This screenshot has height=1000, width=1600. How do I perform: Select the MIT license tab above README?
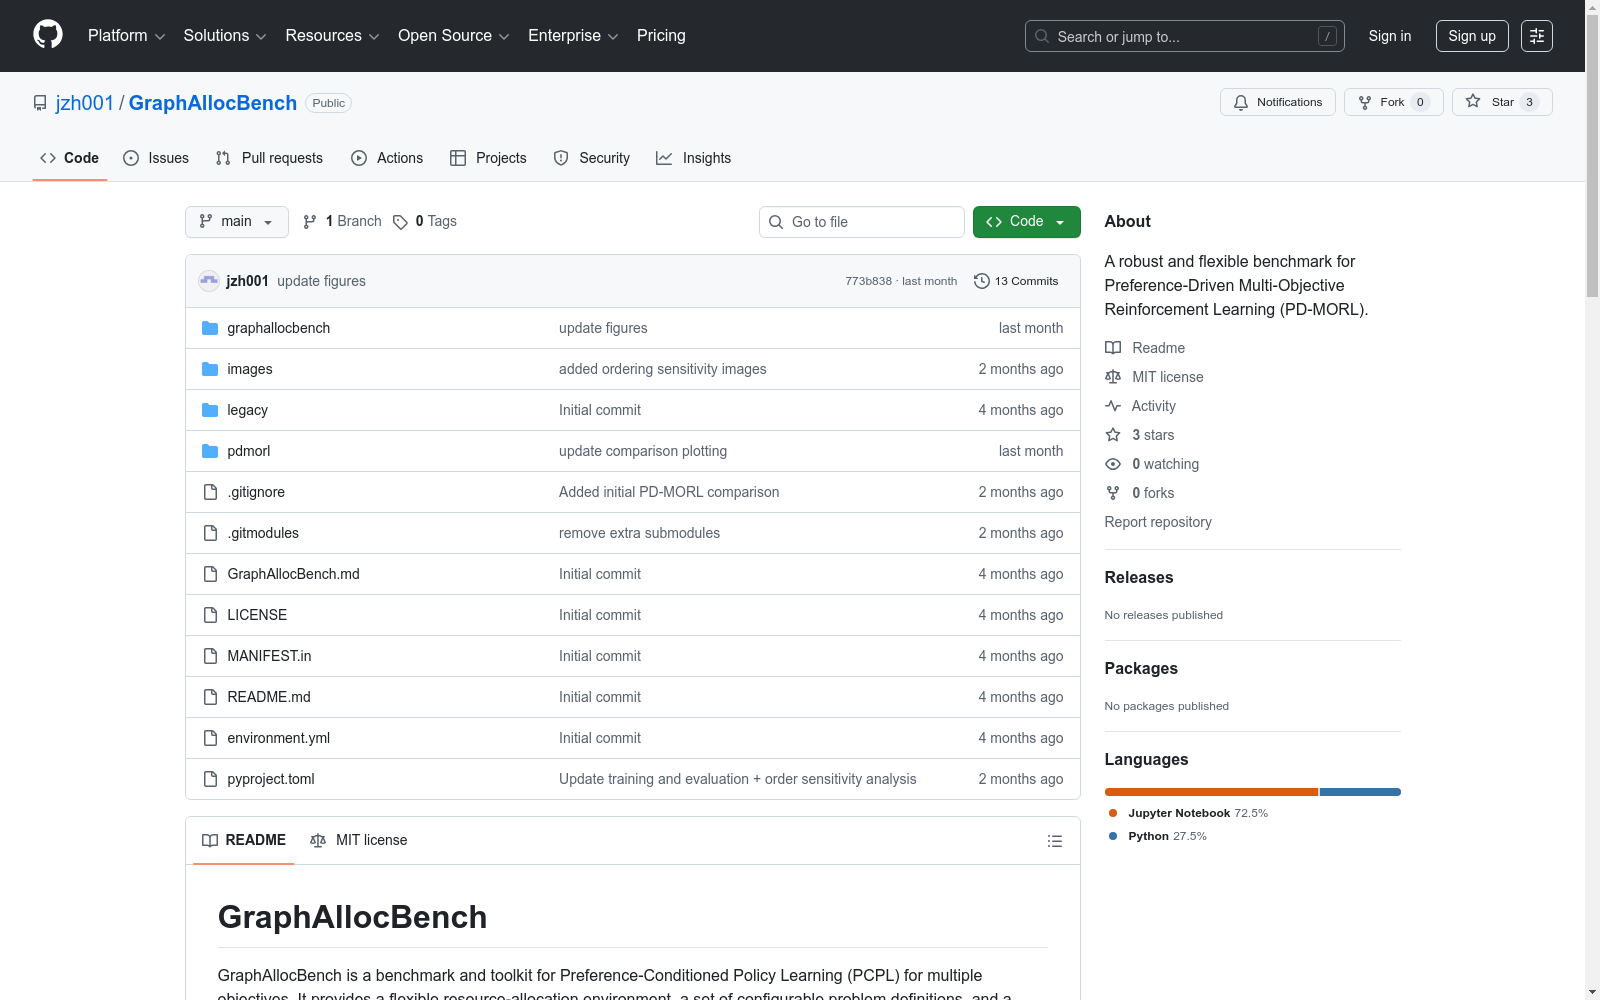coord(359,840)
